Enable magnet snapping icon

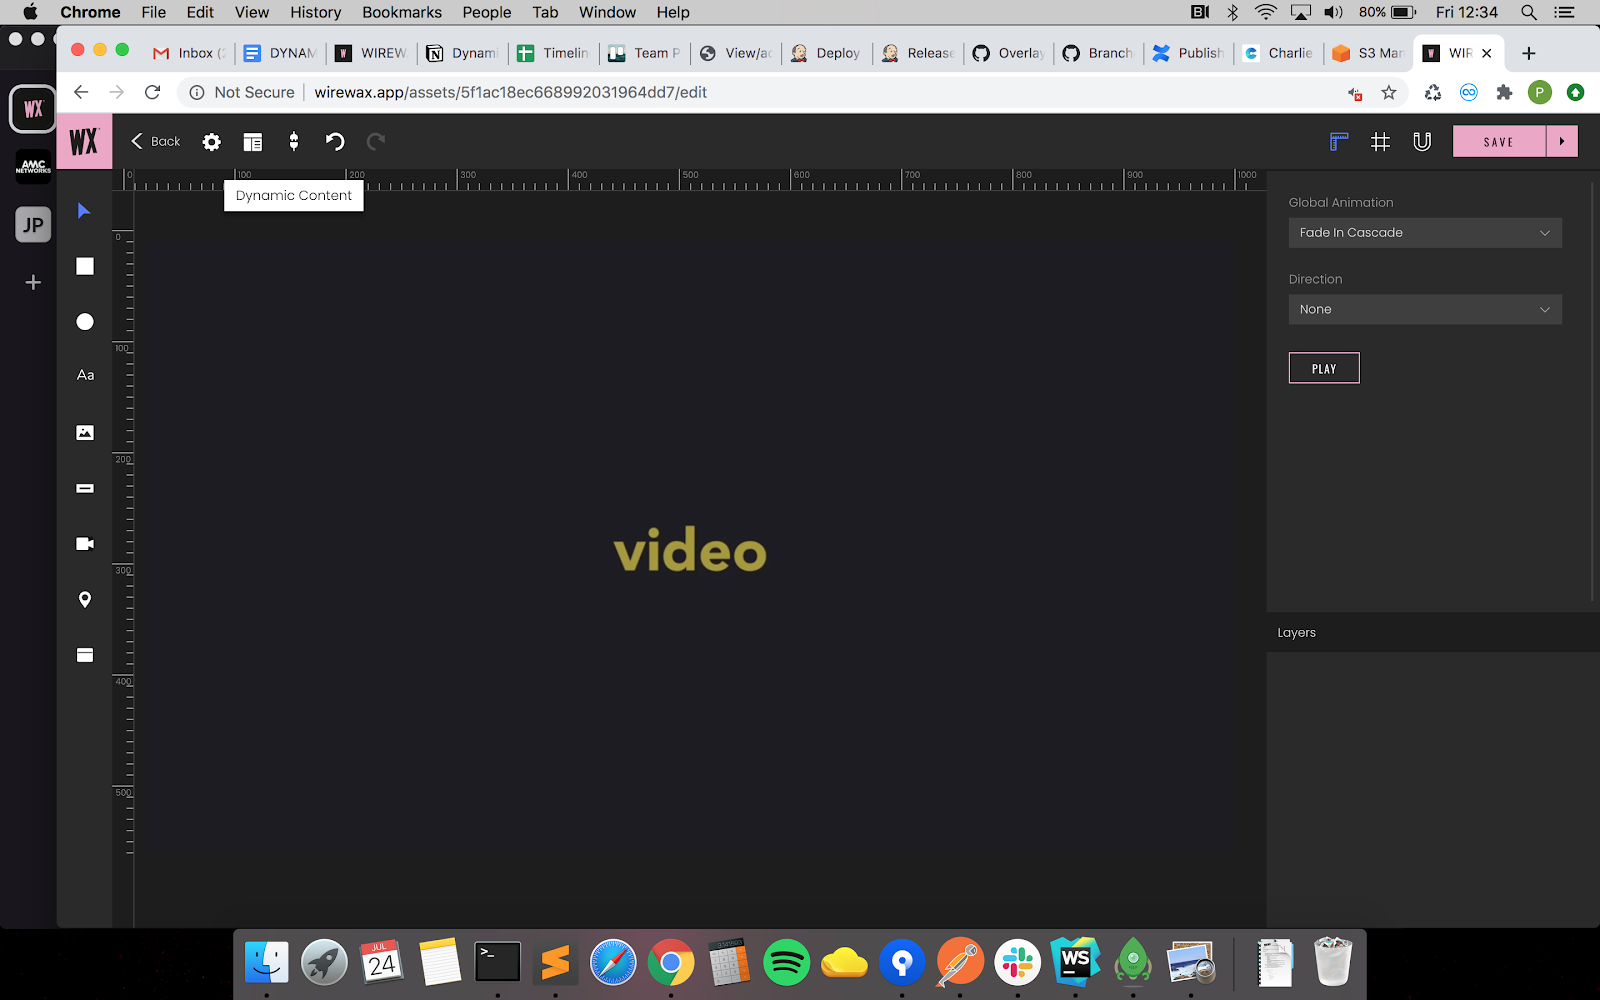pos(1421,142)
